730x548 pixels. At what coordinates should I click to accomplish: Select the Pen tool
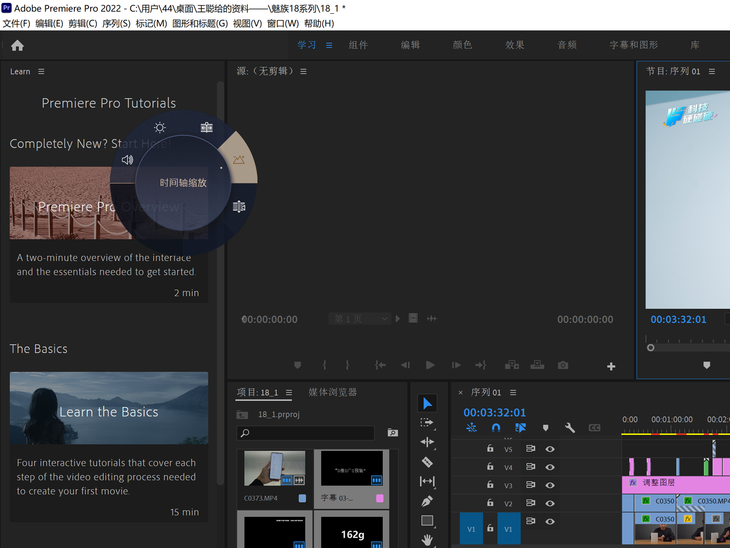(x=427, y=500)
